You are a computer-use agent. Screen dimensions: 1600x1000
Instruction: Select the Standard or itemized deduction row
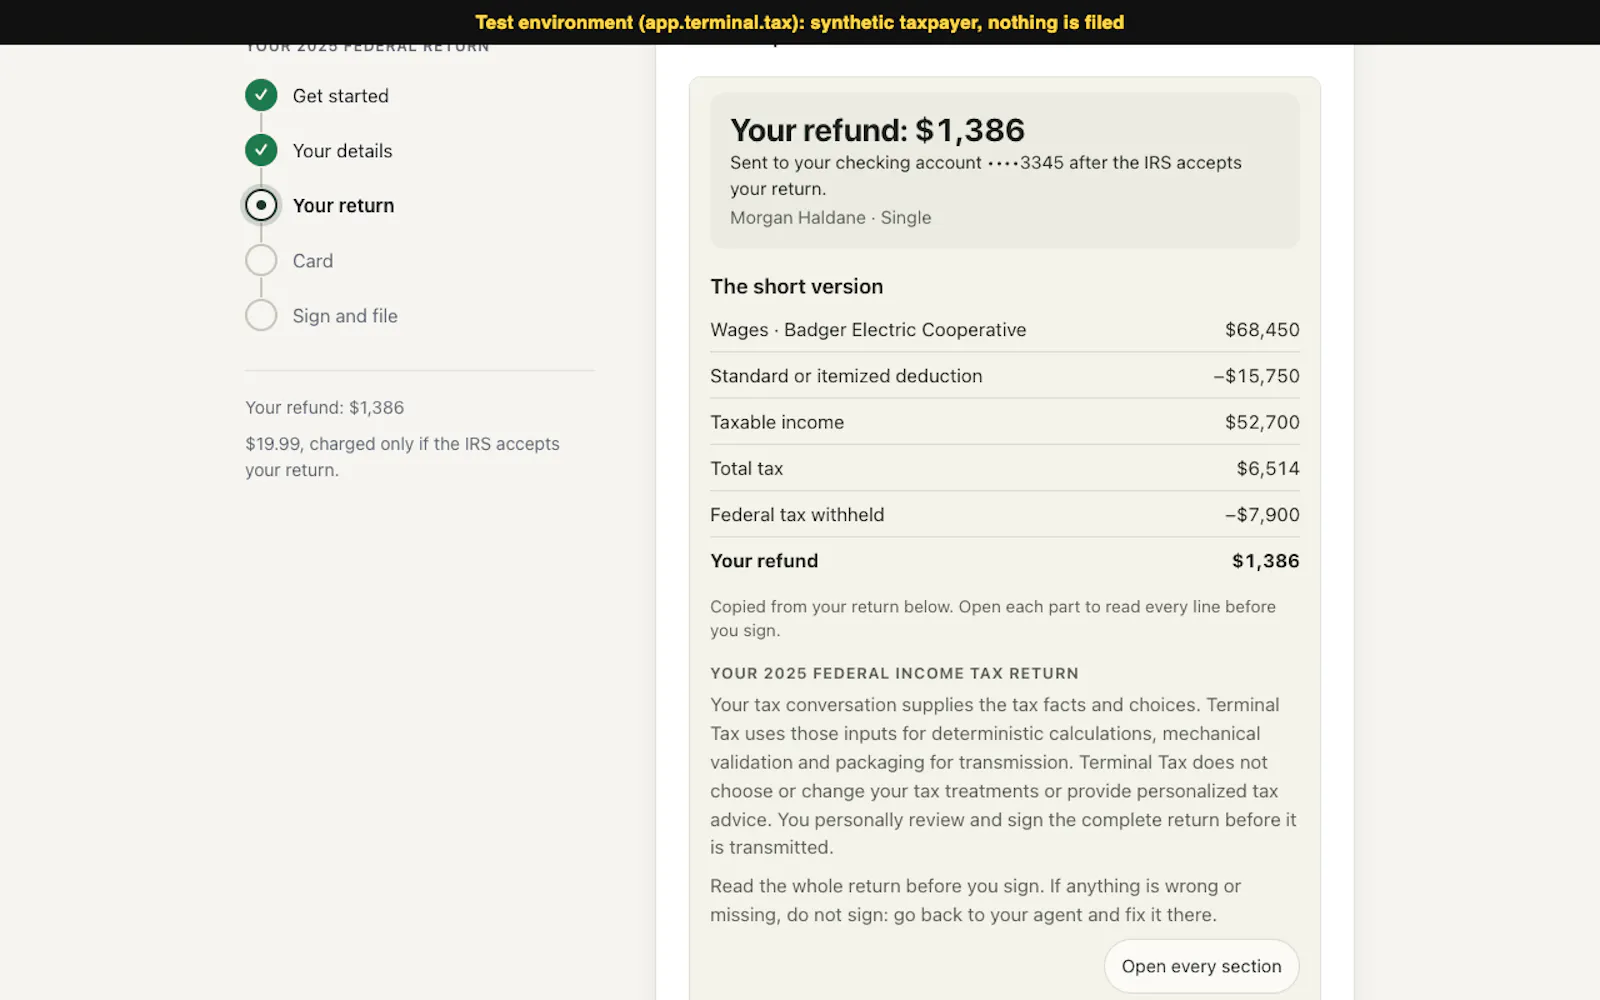click(x=1004, y=376)
